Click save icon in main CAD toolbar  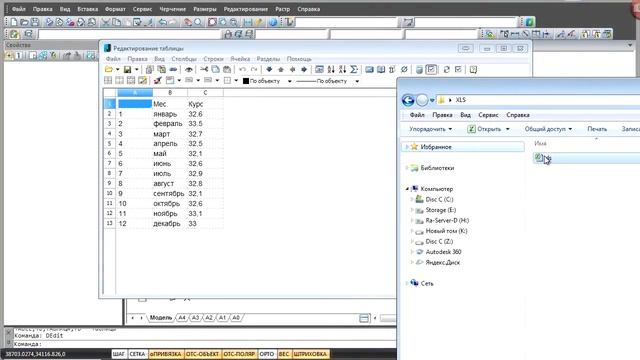tap(35, 22)
